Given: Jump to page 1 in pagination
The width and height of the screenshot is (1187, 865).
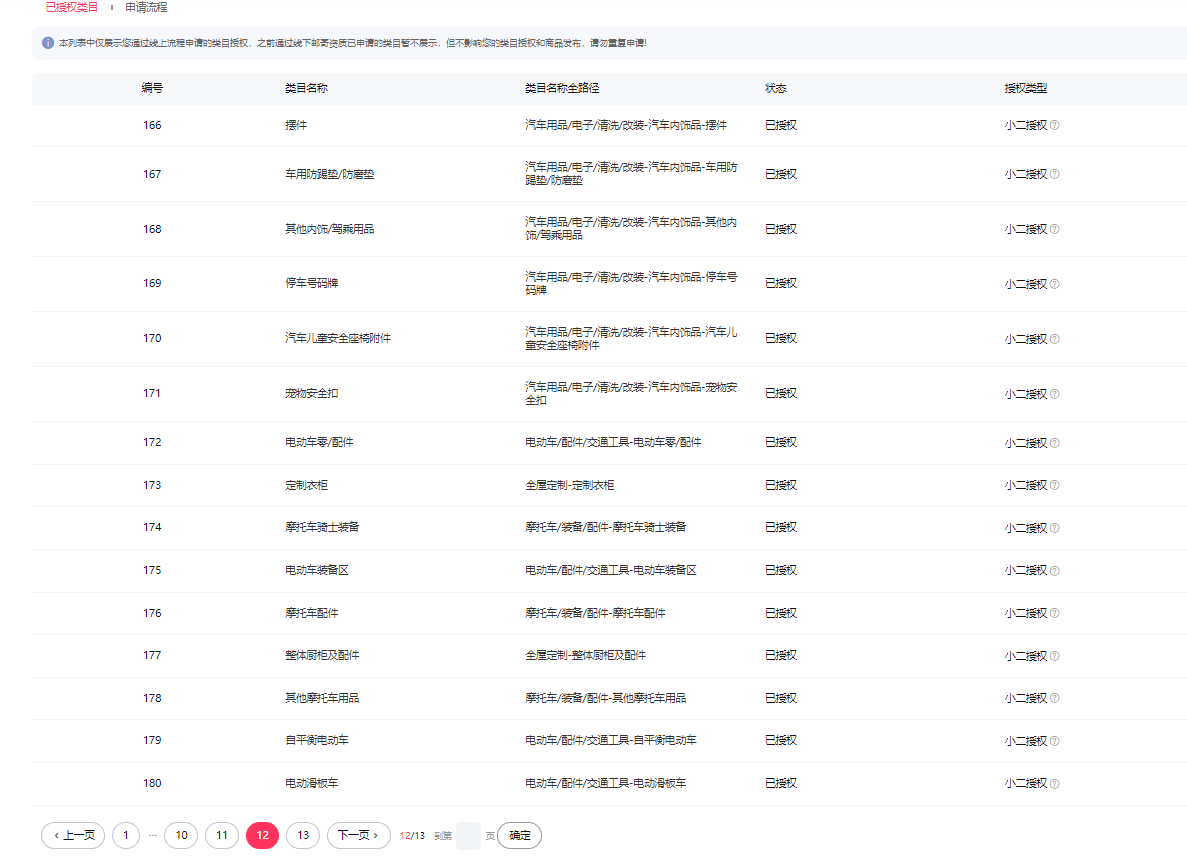Looking at the screenshot, I should click(x=126, y=835).
